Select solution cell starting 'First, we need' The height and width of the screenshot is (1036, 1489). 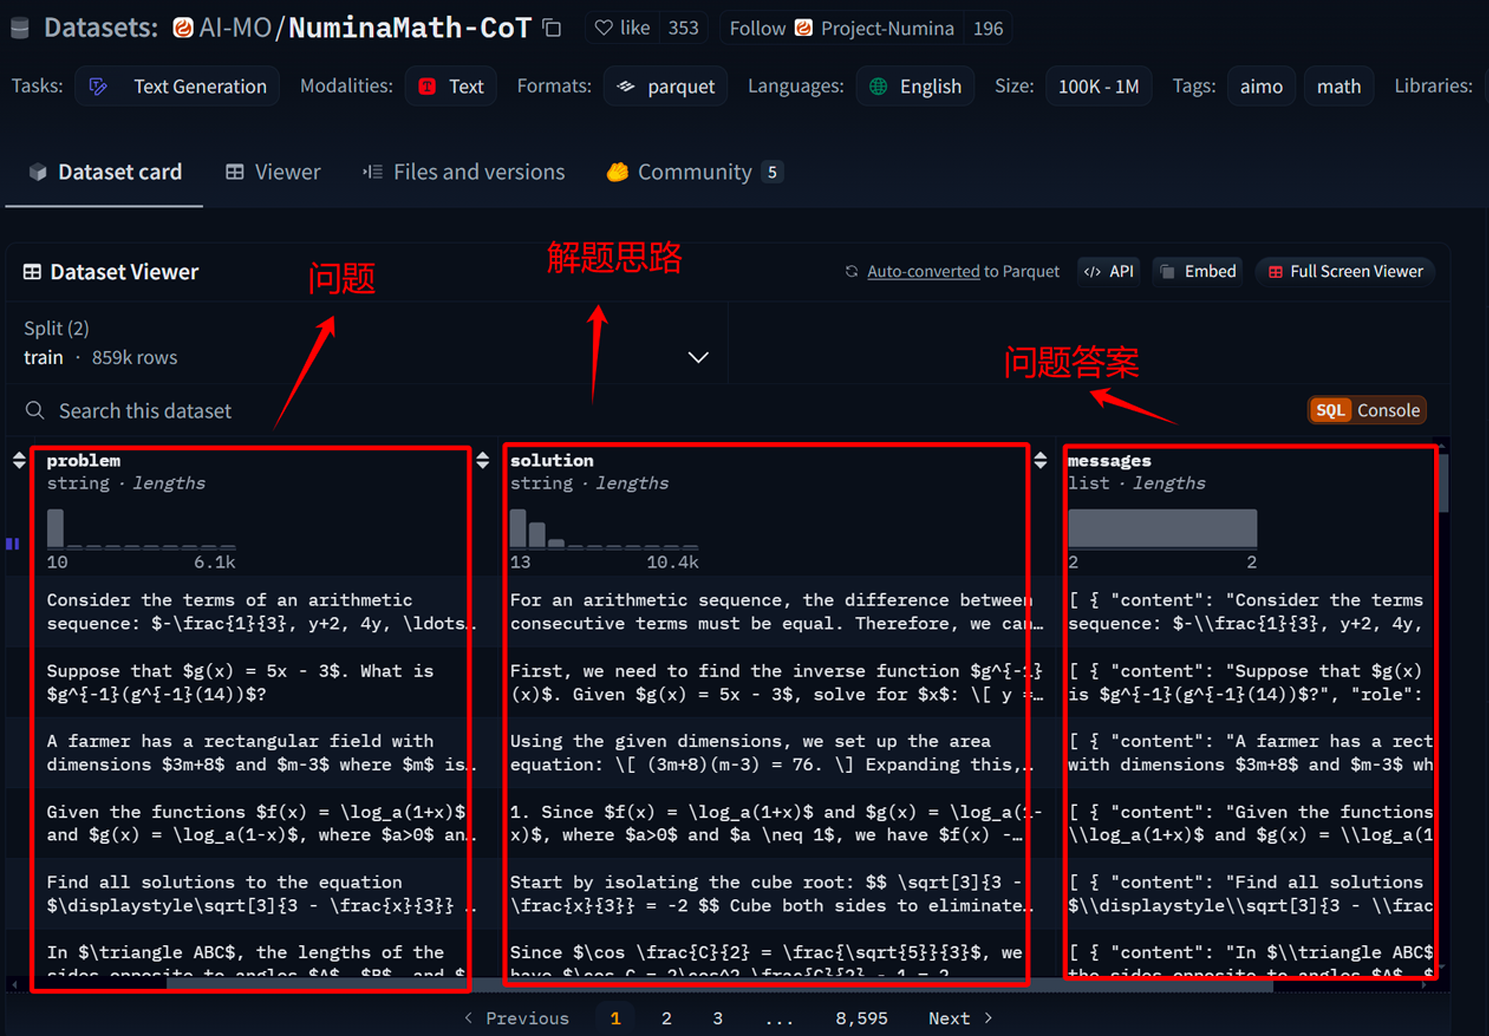pos(776,682)
